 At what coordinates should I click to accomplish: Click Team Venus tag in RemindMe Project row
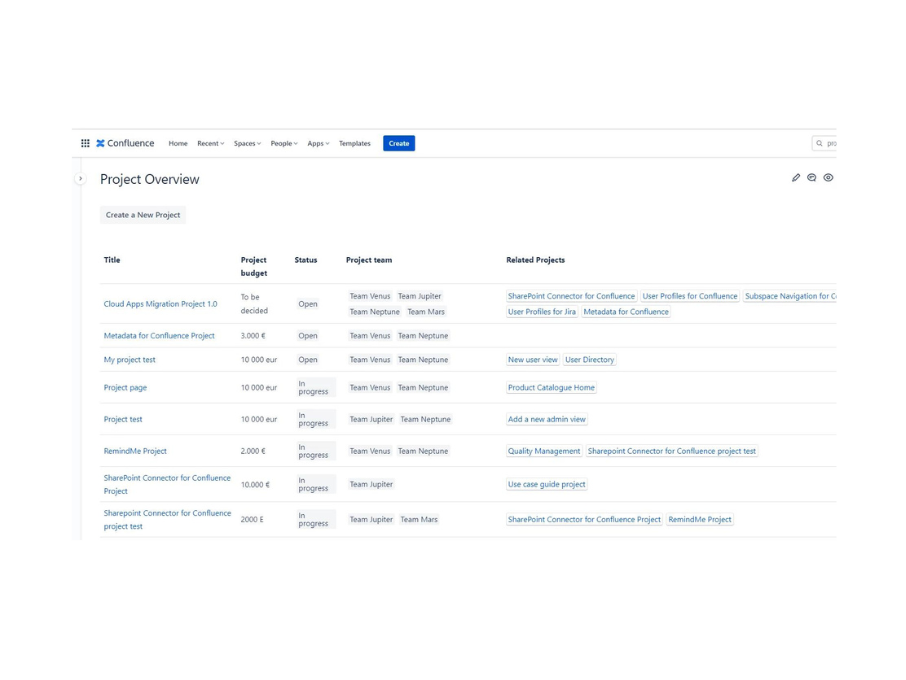tap(370, 451)
